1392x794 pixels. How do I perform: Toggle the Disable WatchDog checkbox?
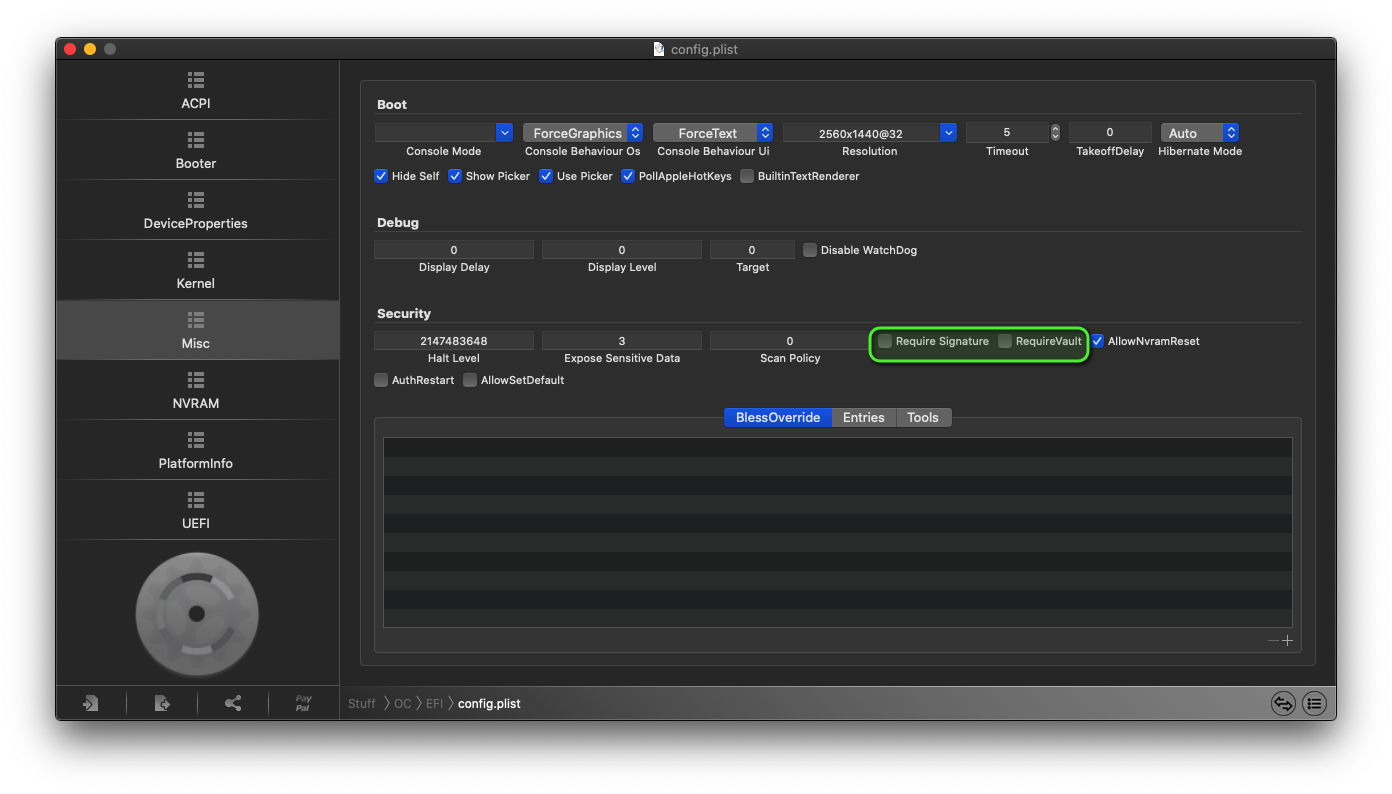(x=810, y=250)
